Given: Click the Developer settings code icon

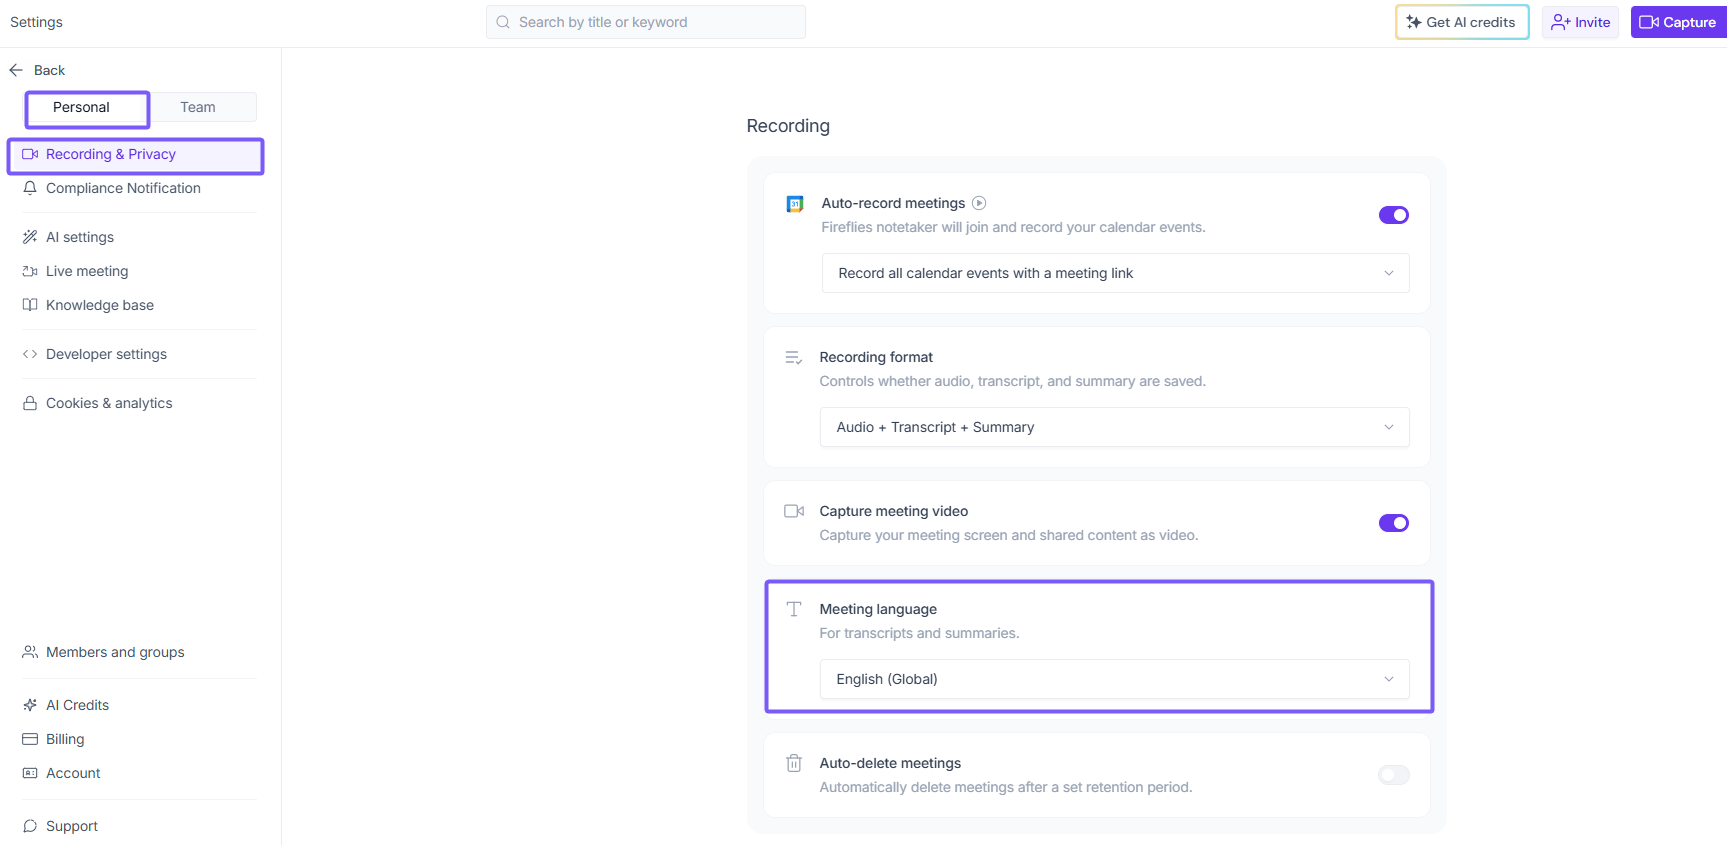Looking at the screenshot, I should (x=30, y=354).
